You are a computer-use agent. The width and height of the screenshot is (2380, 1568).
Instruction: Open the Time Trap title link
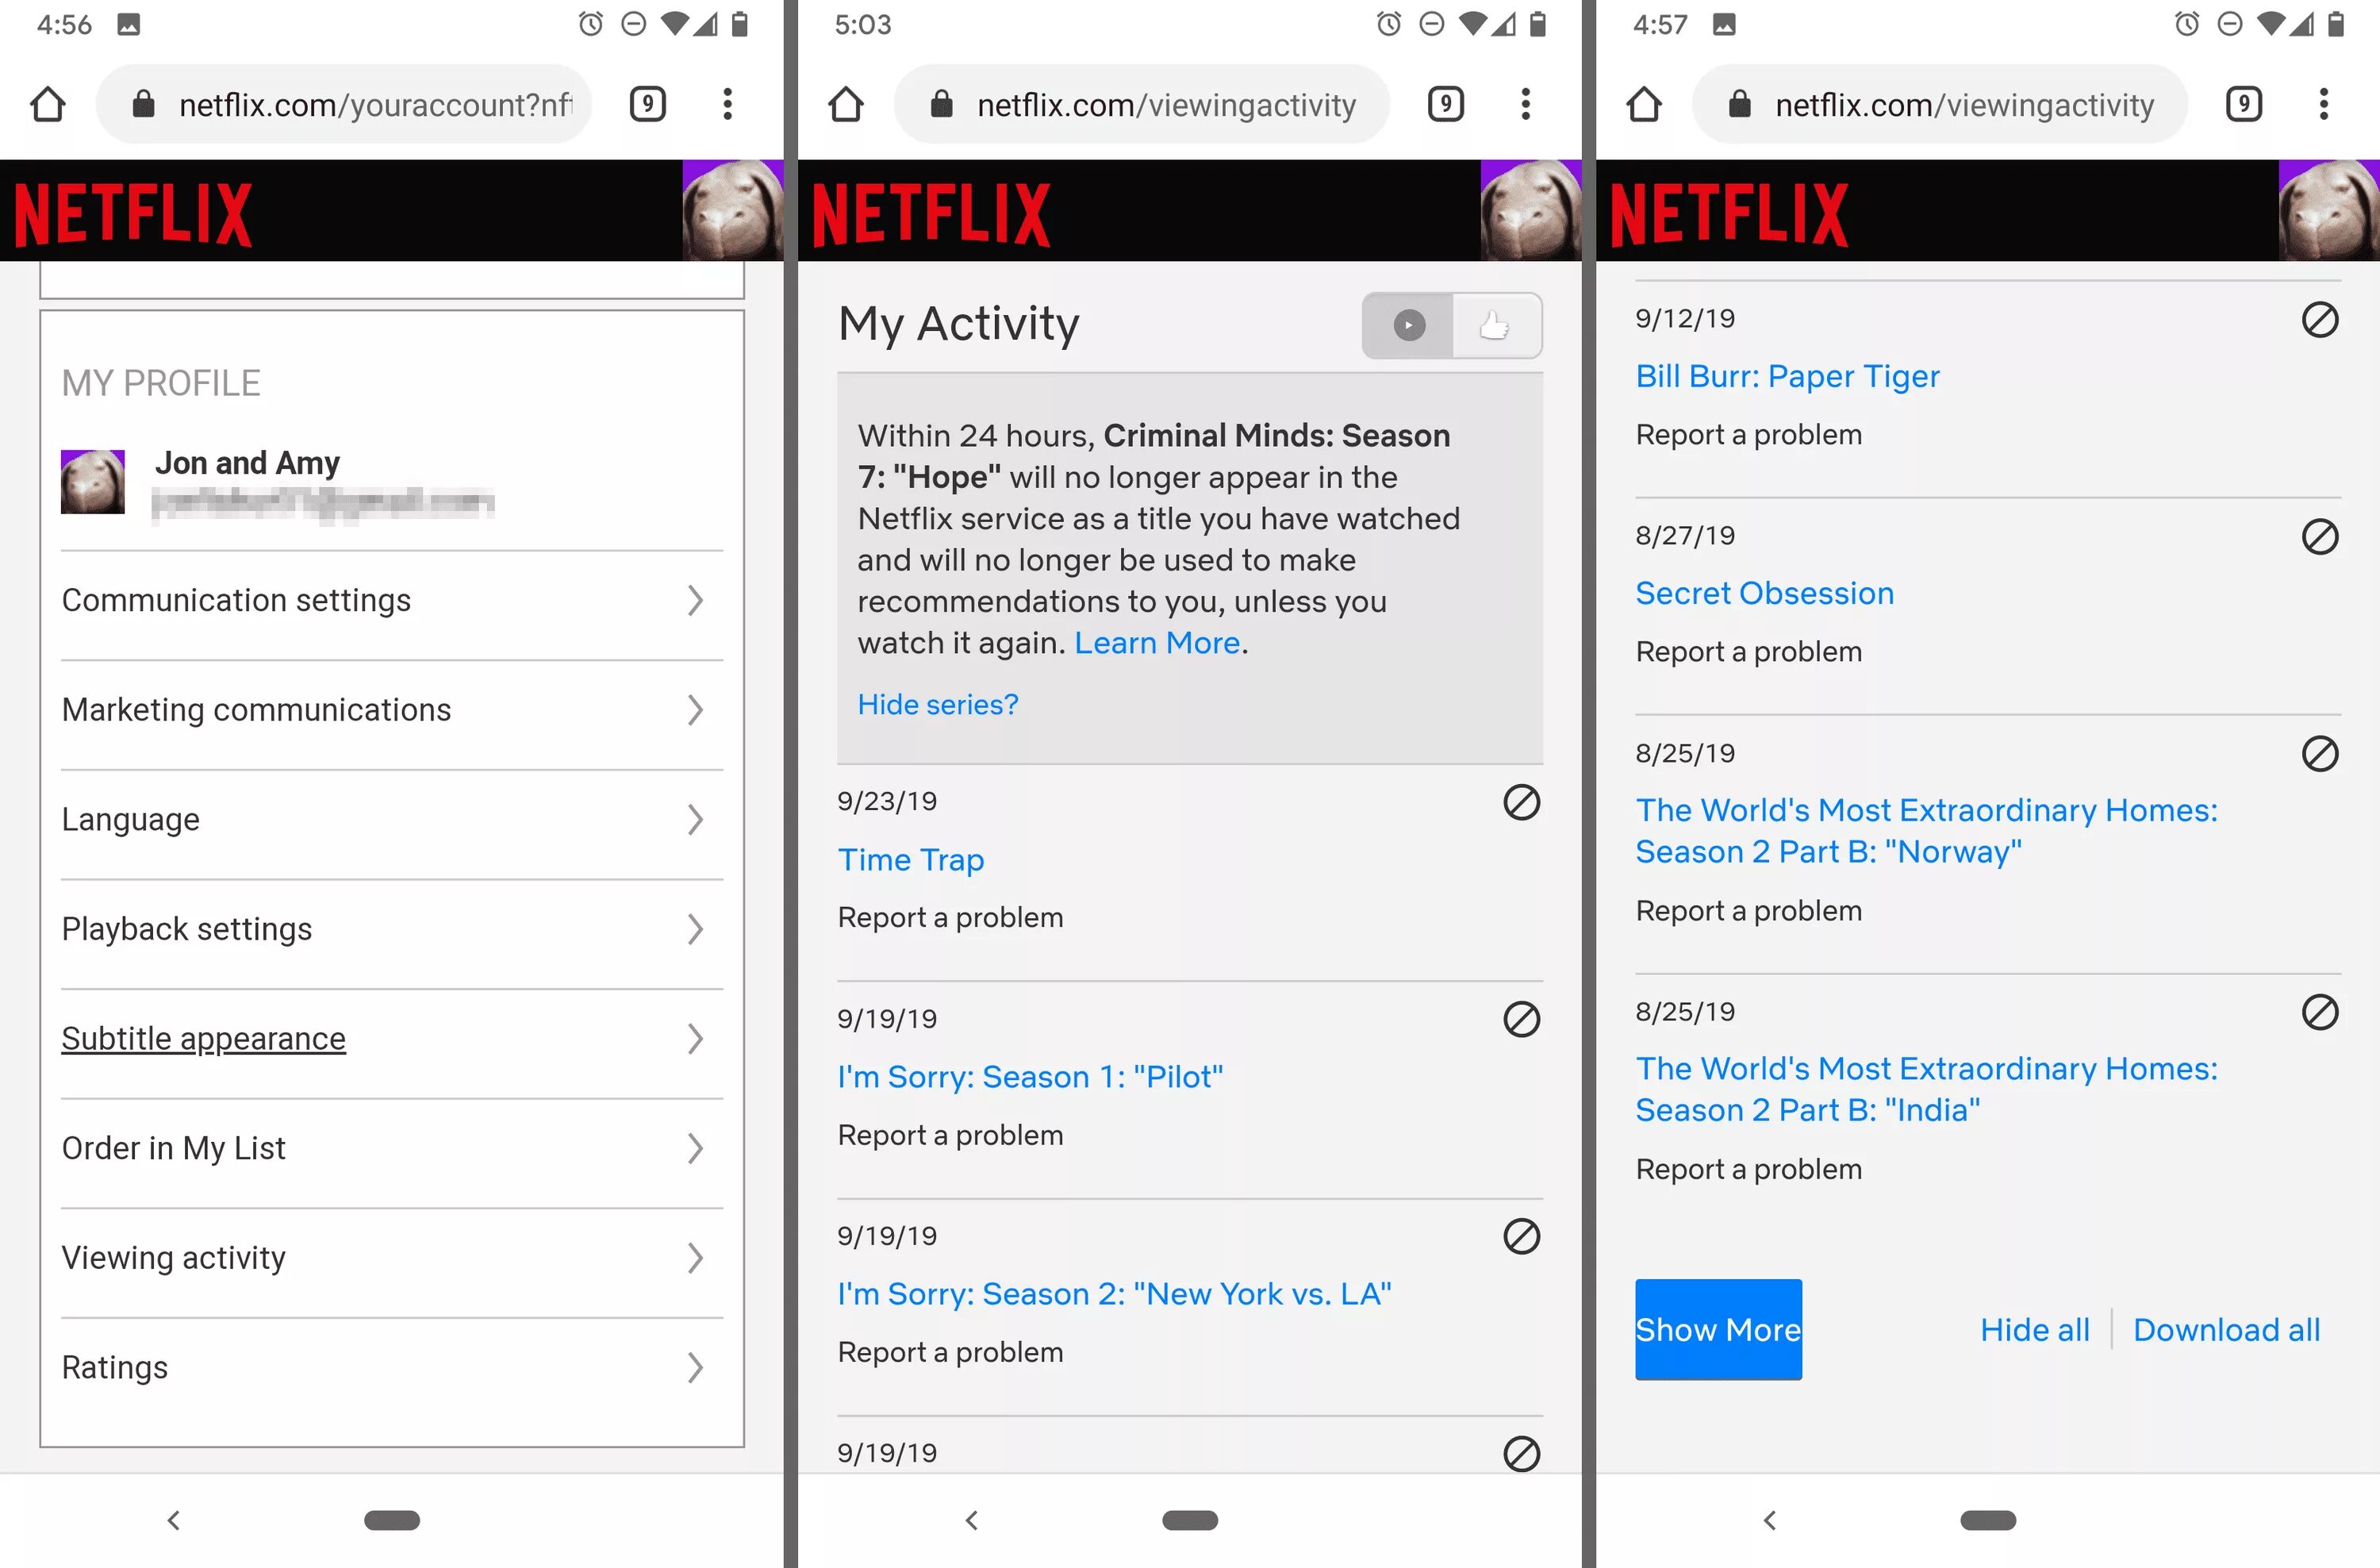(x=910, y=860)
